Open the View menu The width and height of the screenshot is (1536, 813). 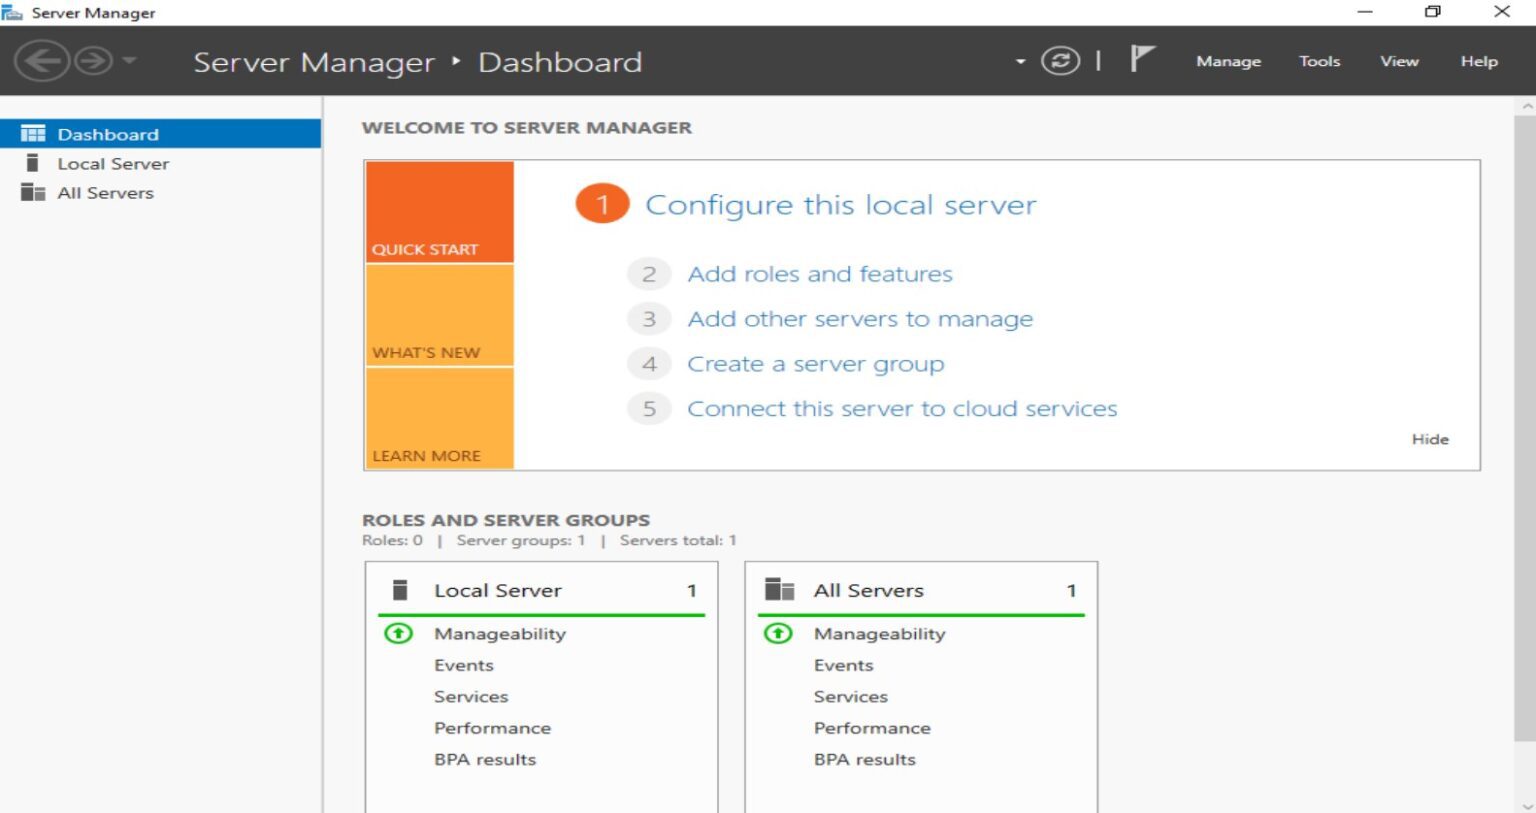coord(1398,61)
